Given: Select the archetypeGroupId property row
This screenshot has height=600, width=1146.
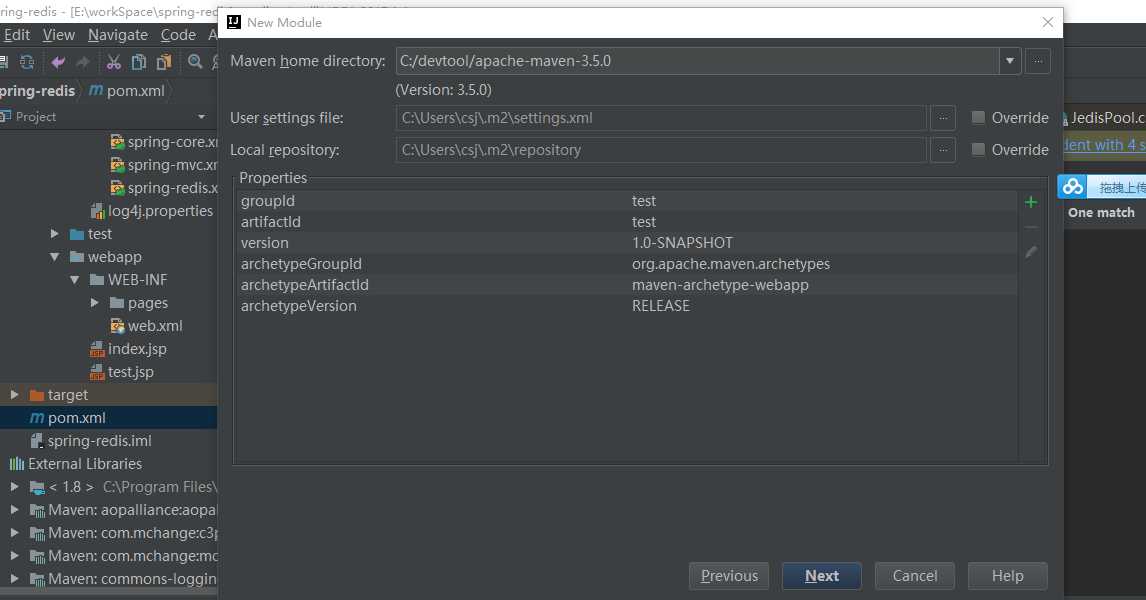Looking at the screenshot, I should click(x=626, y=264).
